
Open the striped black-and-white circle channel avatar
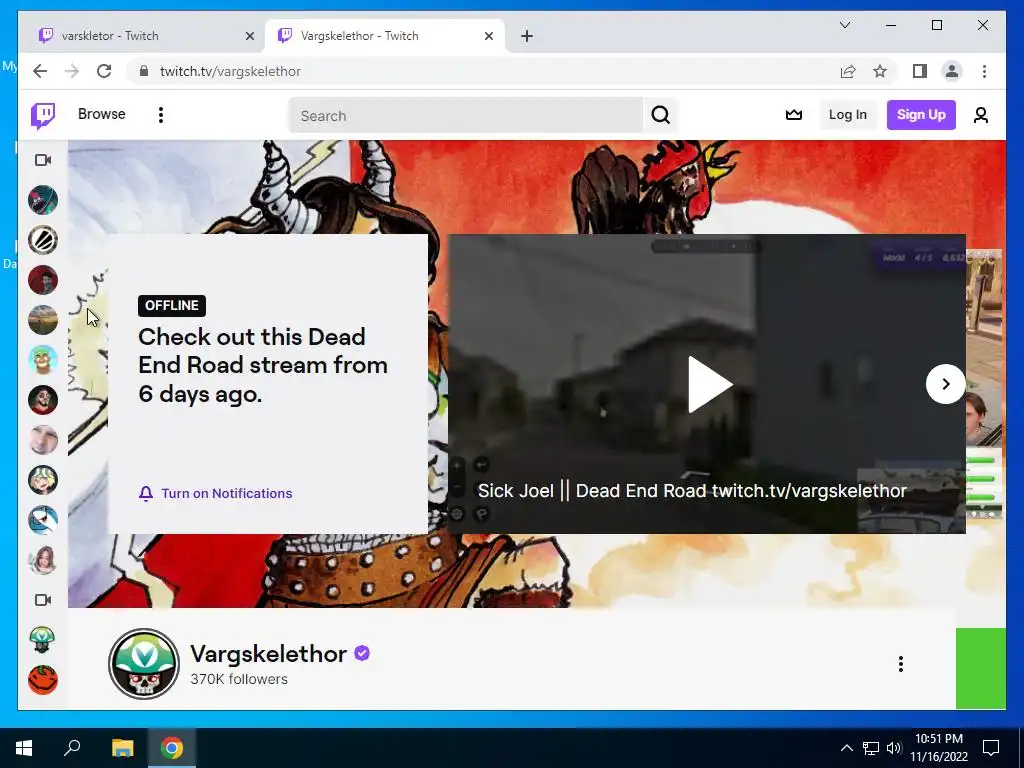(x=43, y=240)
